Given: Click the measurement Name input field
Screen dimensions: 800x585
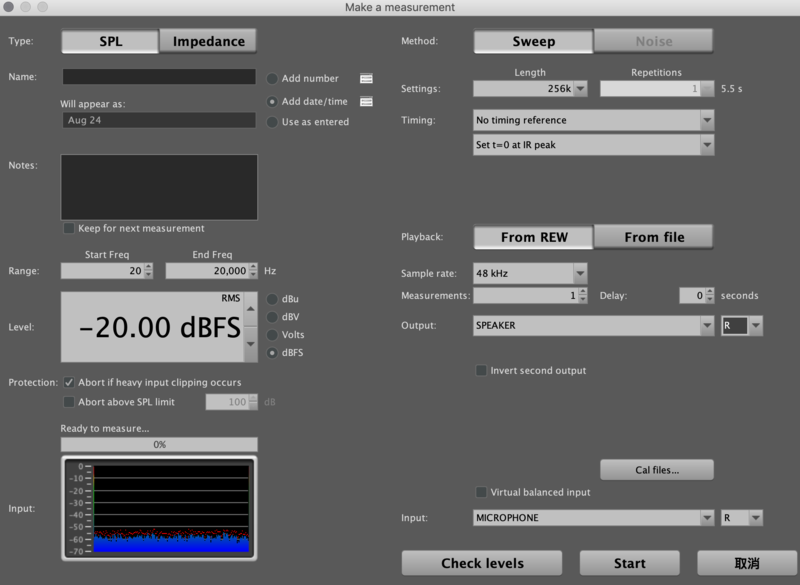Looking at the screenshot, I should [x=159, y=77].
